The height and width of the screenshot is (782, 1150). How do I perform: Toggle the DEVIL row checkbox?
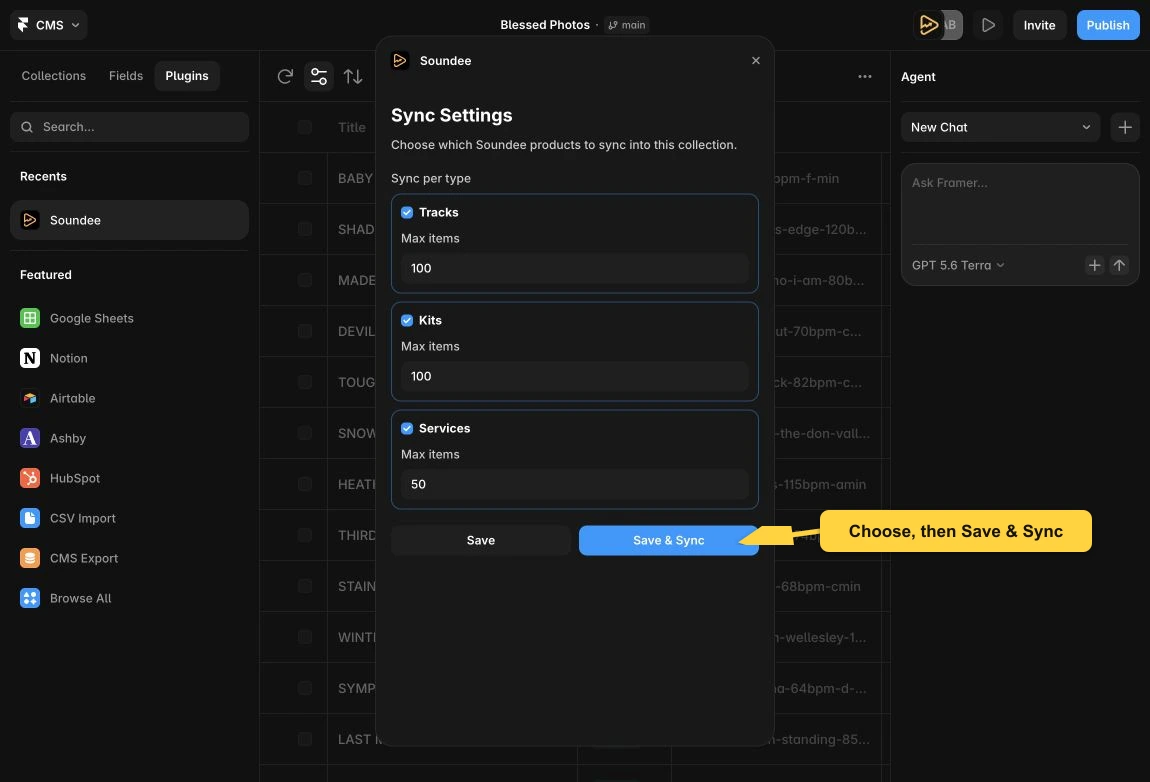(x=305, y=332)
